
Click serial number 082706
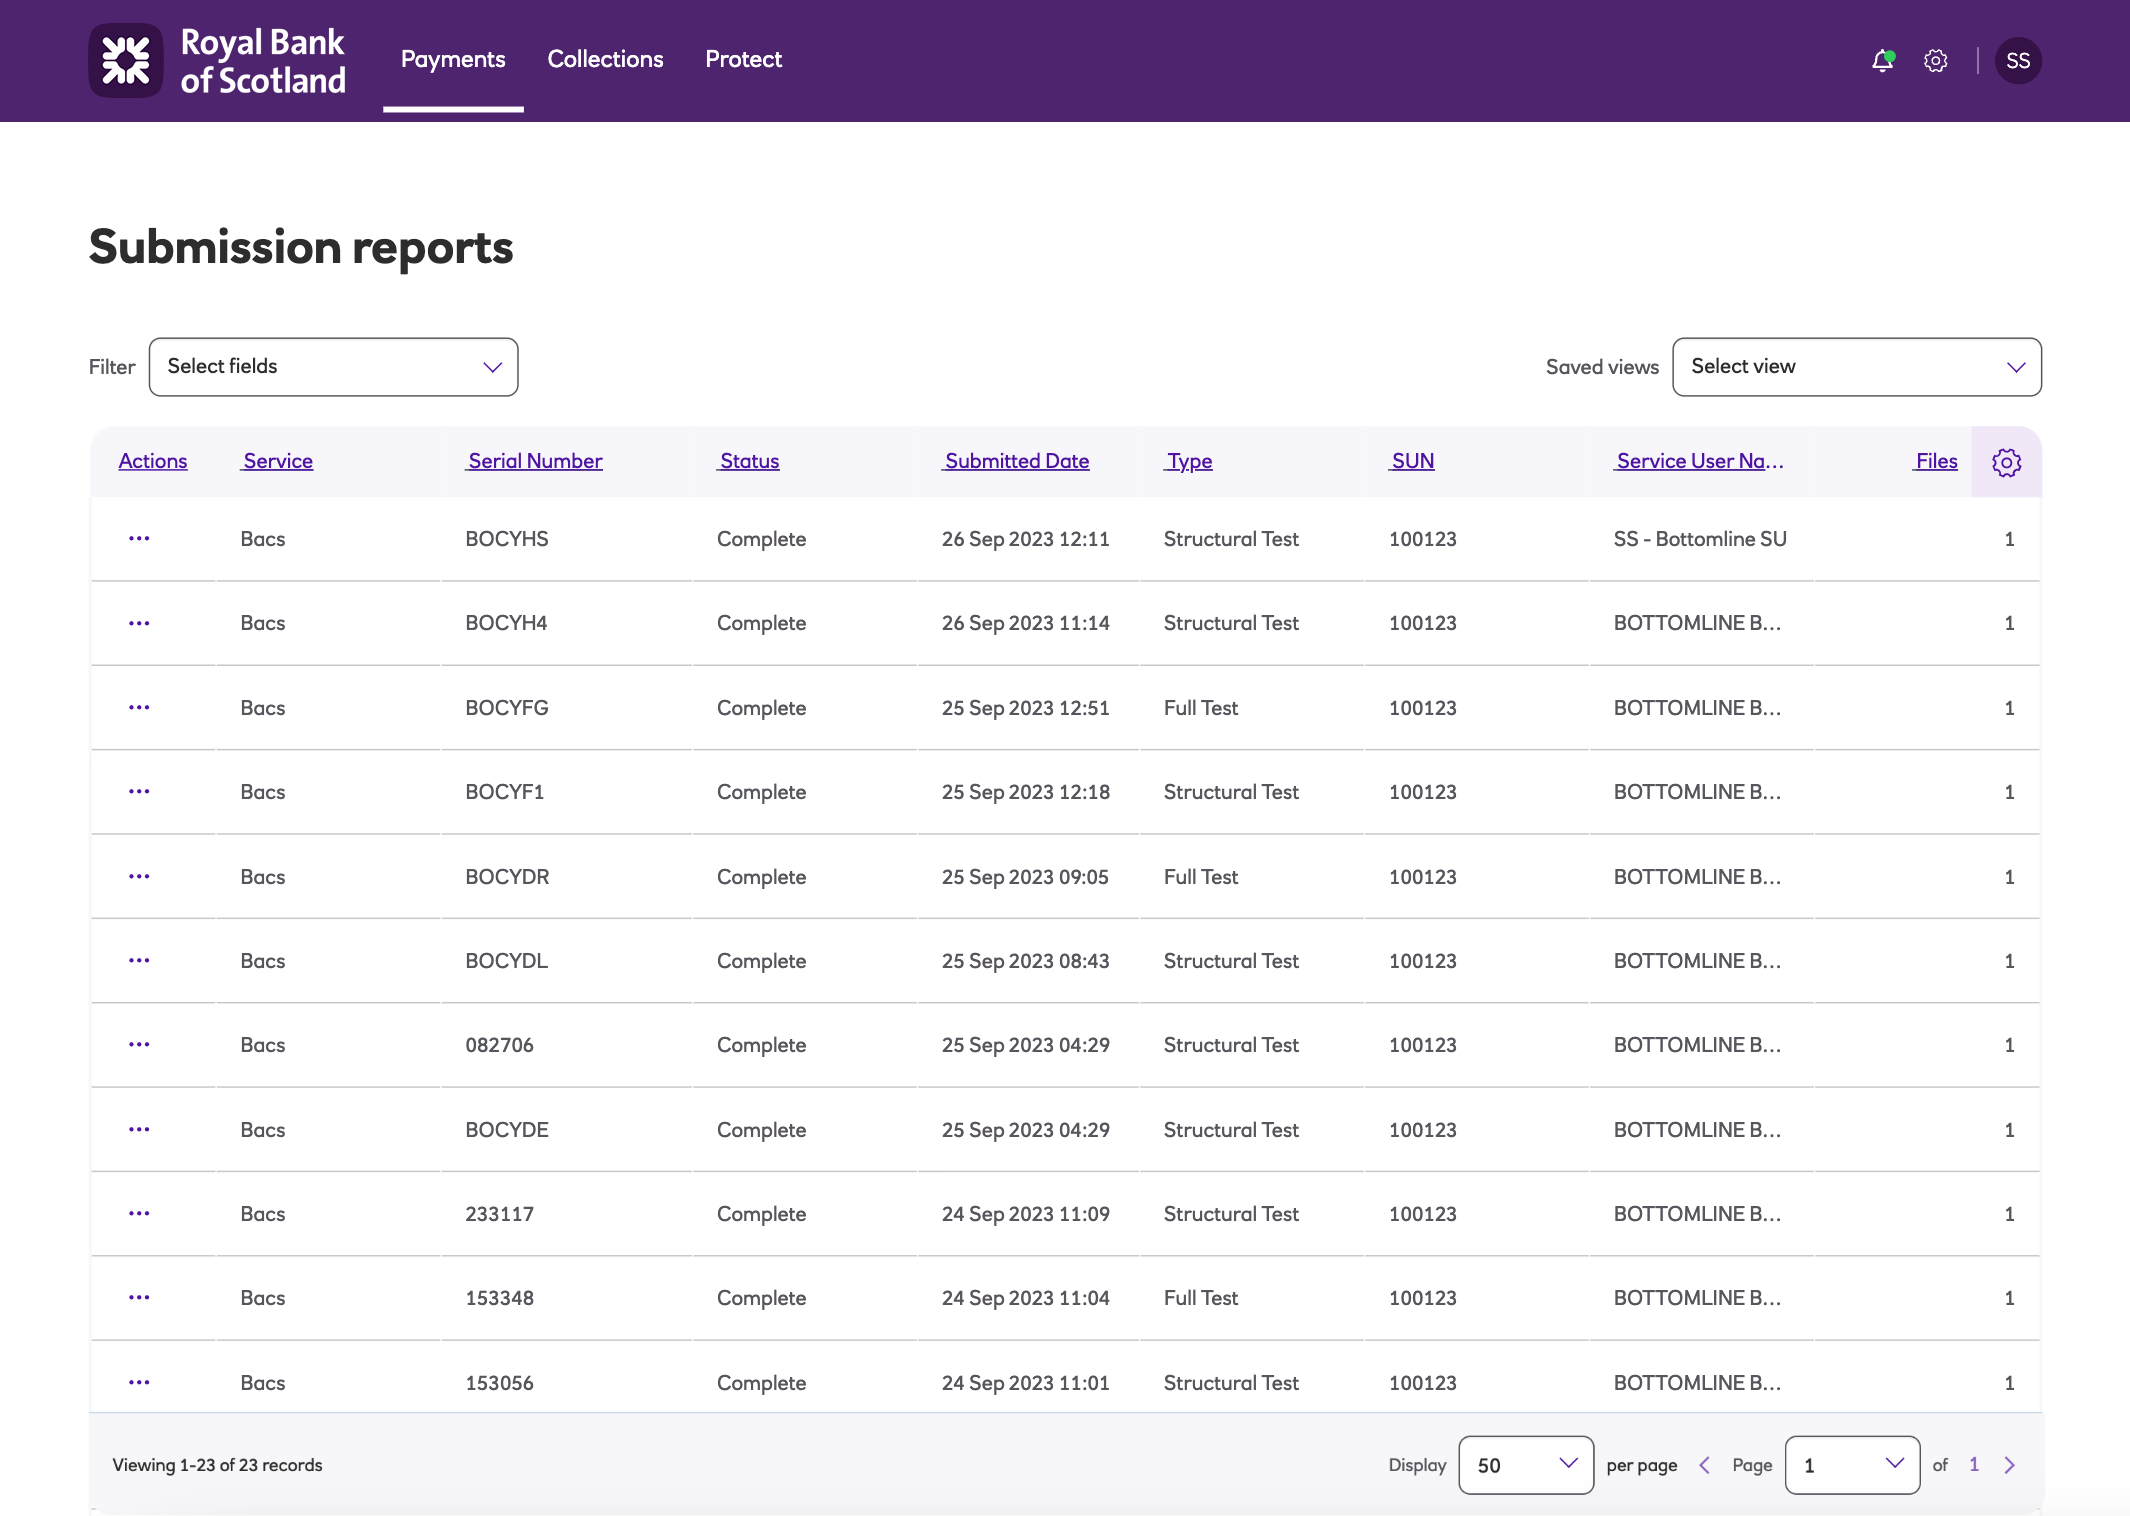coord(500,1045)
